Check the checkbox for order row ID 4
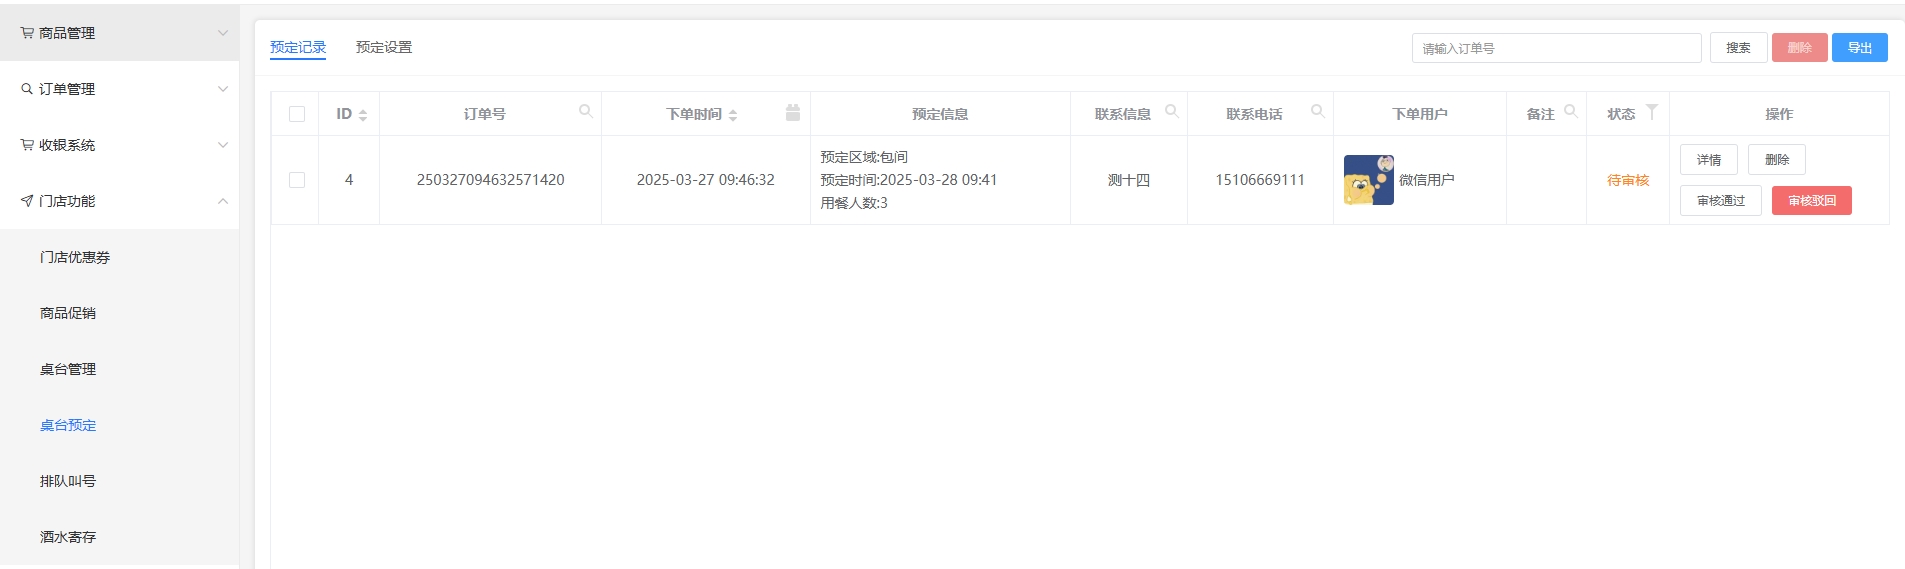 click(297, 180)
